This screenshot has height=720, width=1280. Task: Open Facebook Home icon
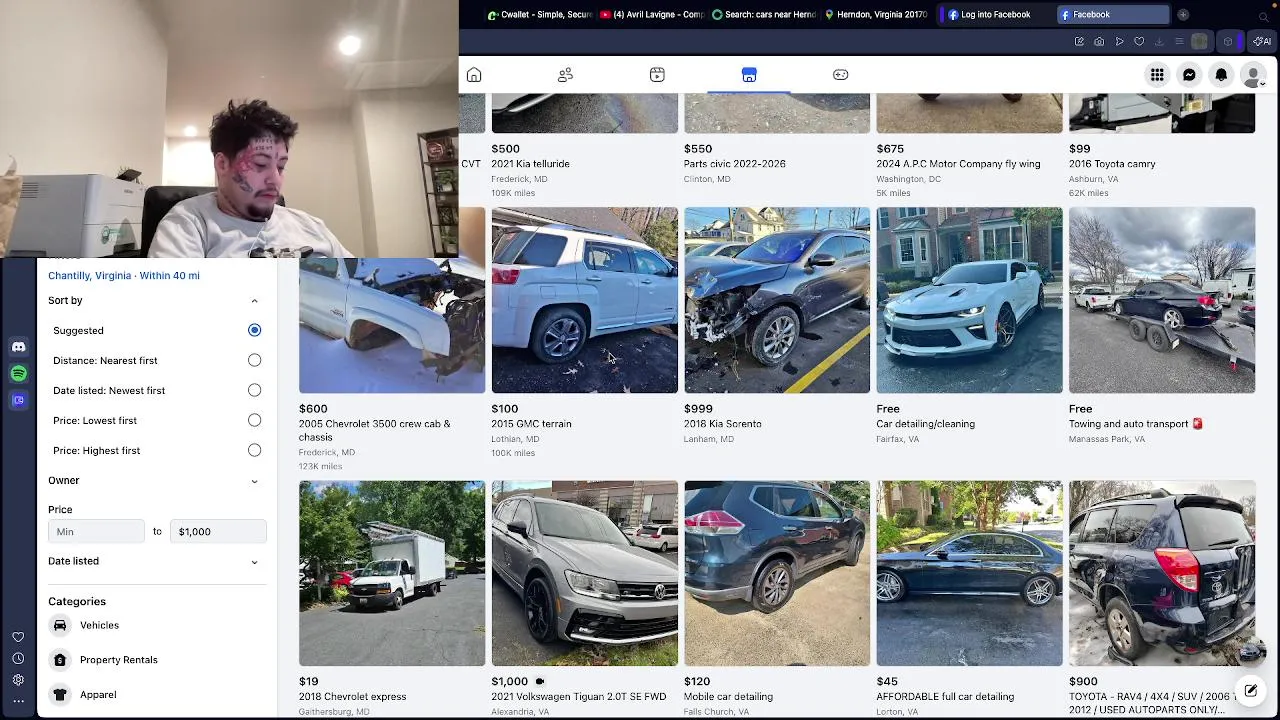click(474, 75)
